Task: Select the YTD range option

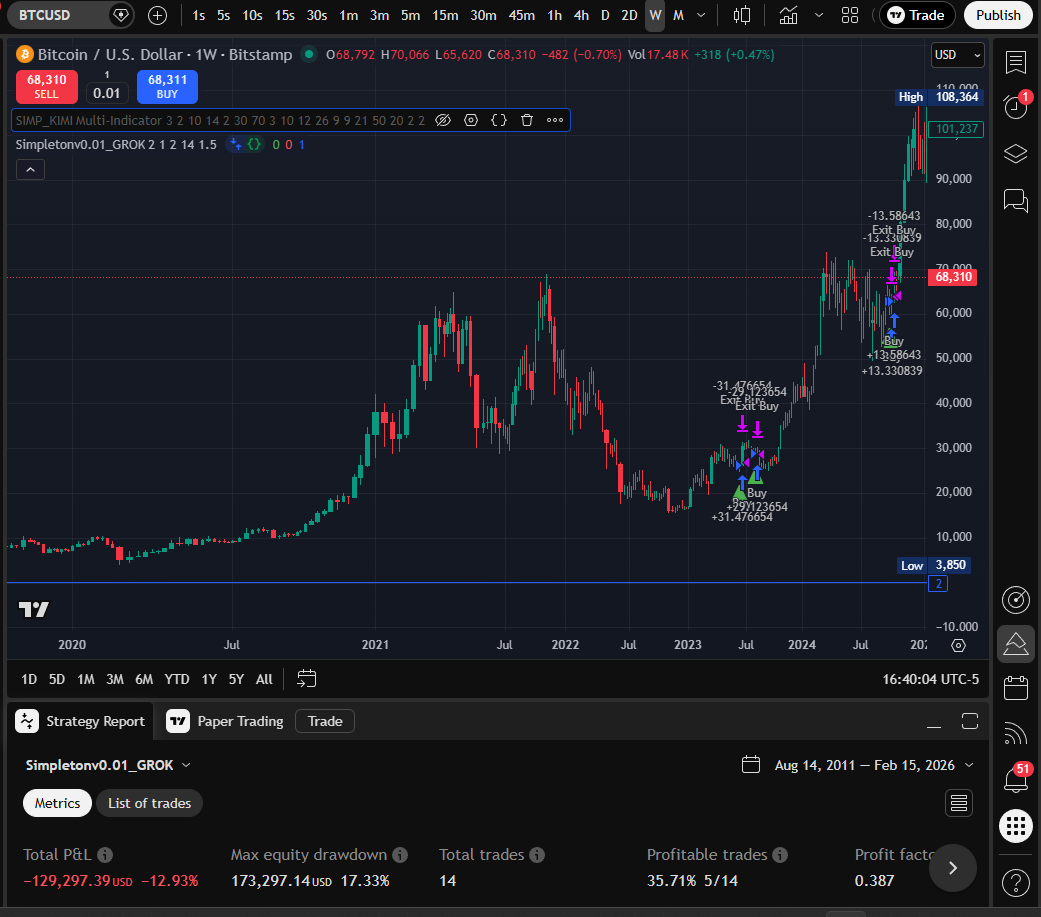Action: click(177, 679)
